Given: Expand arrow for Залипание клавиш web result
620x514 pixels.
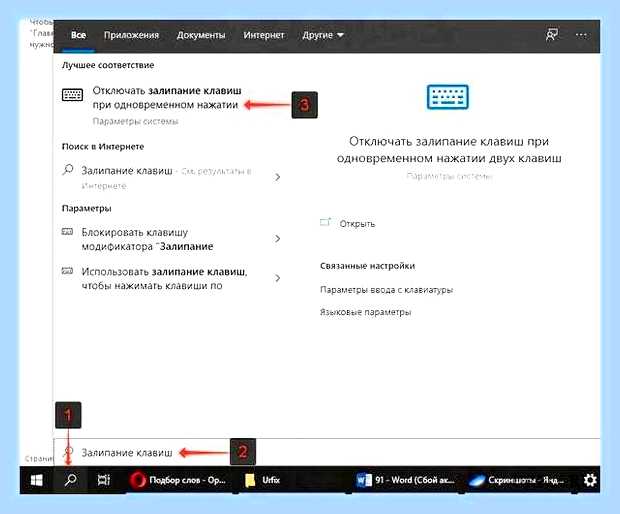Looking at the screenshot, I should pyautogui.click(x=278, y=177).
